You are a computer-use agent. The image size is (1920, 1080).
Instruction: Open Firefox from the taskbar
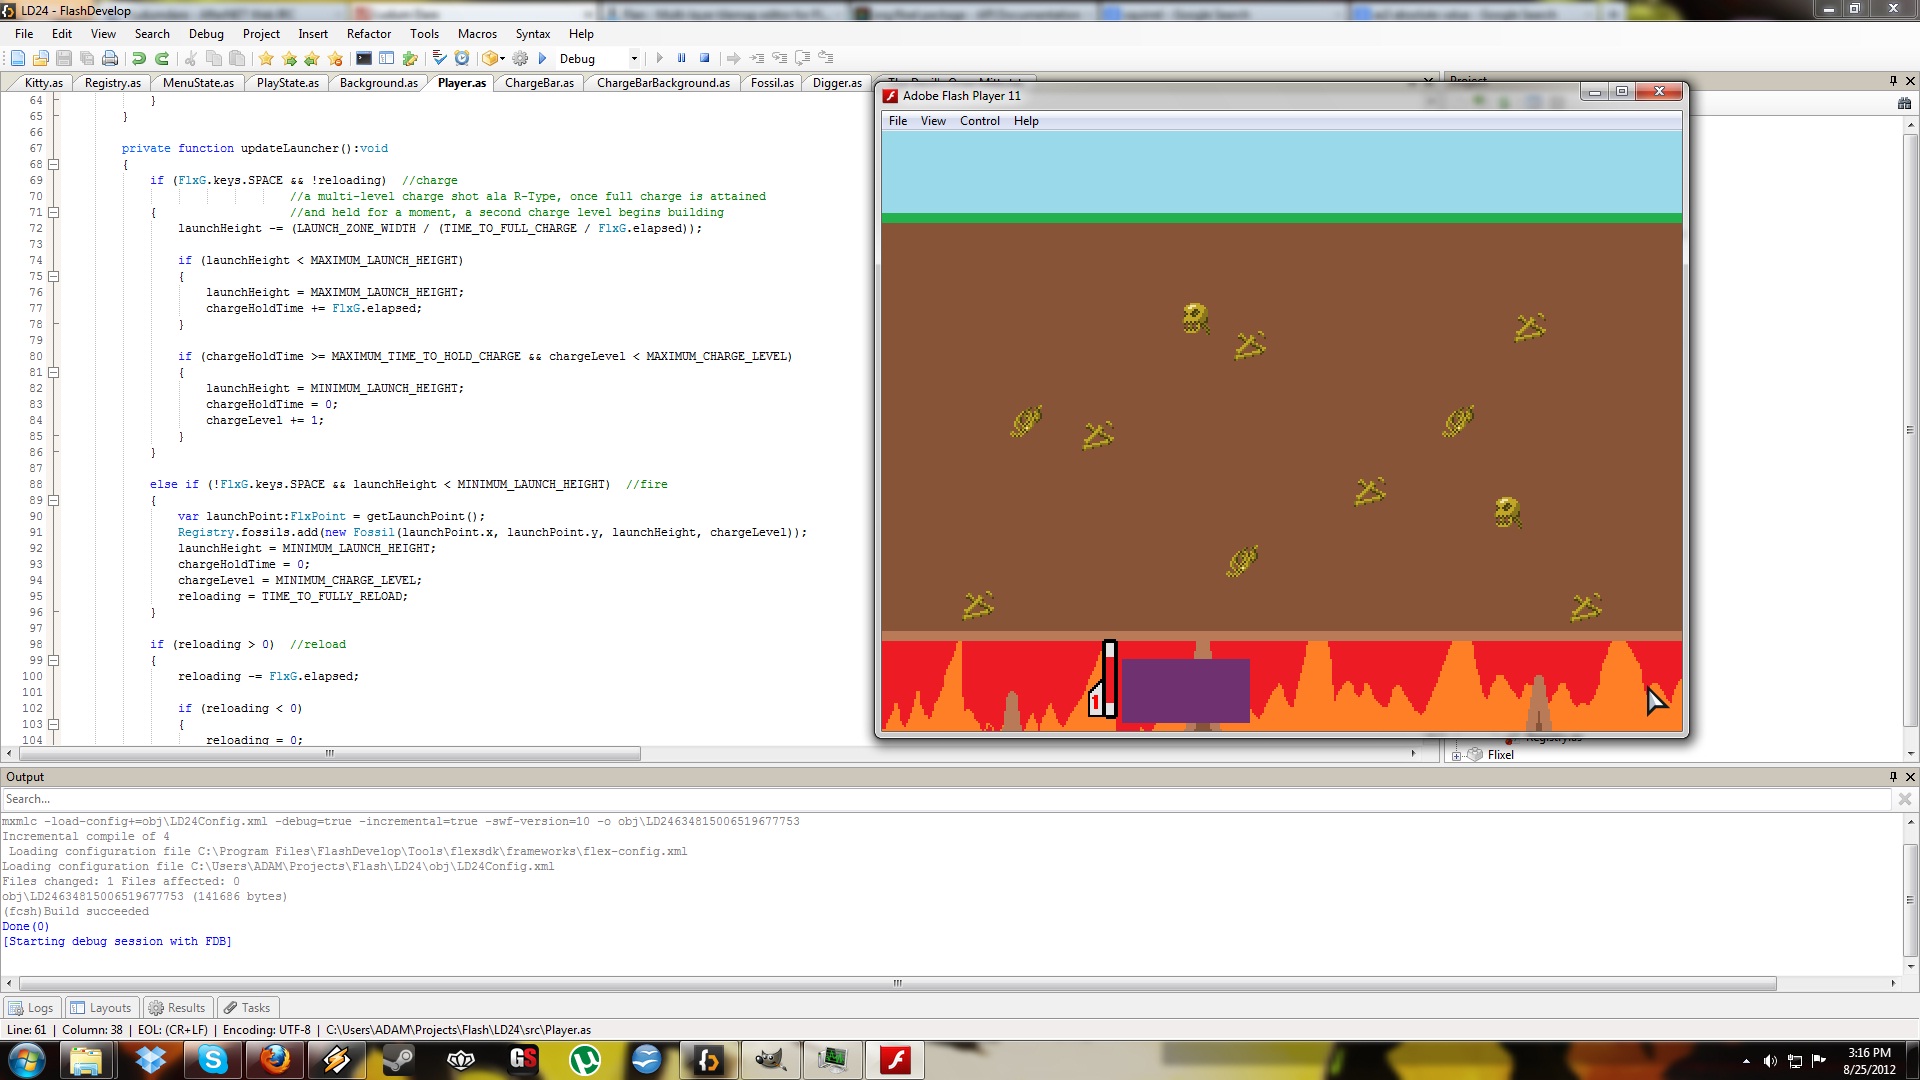tap(275, 1060)
